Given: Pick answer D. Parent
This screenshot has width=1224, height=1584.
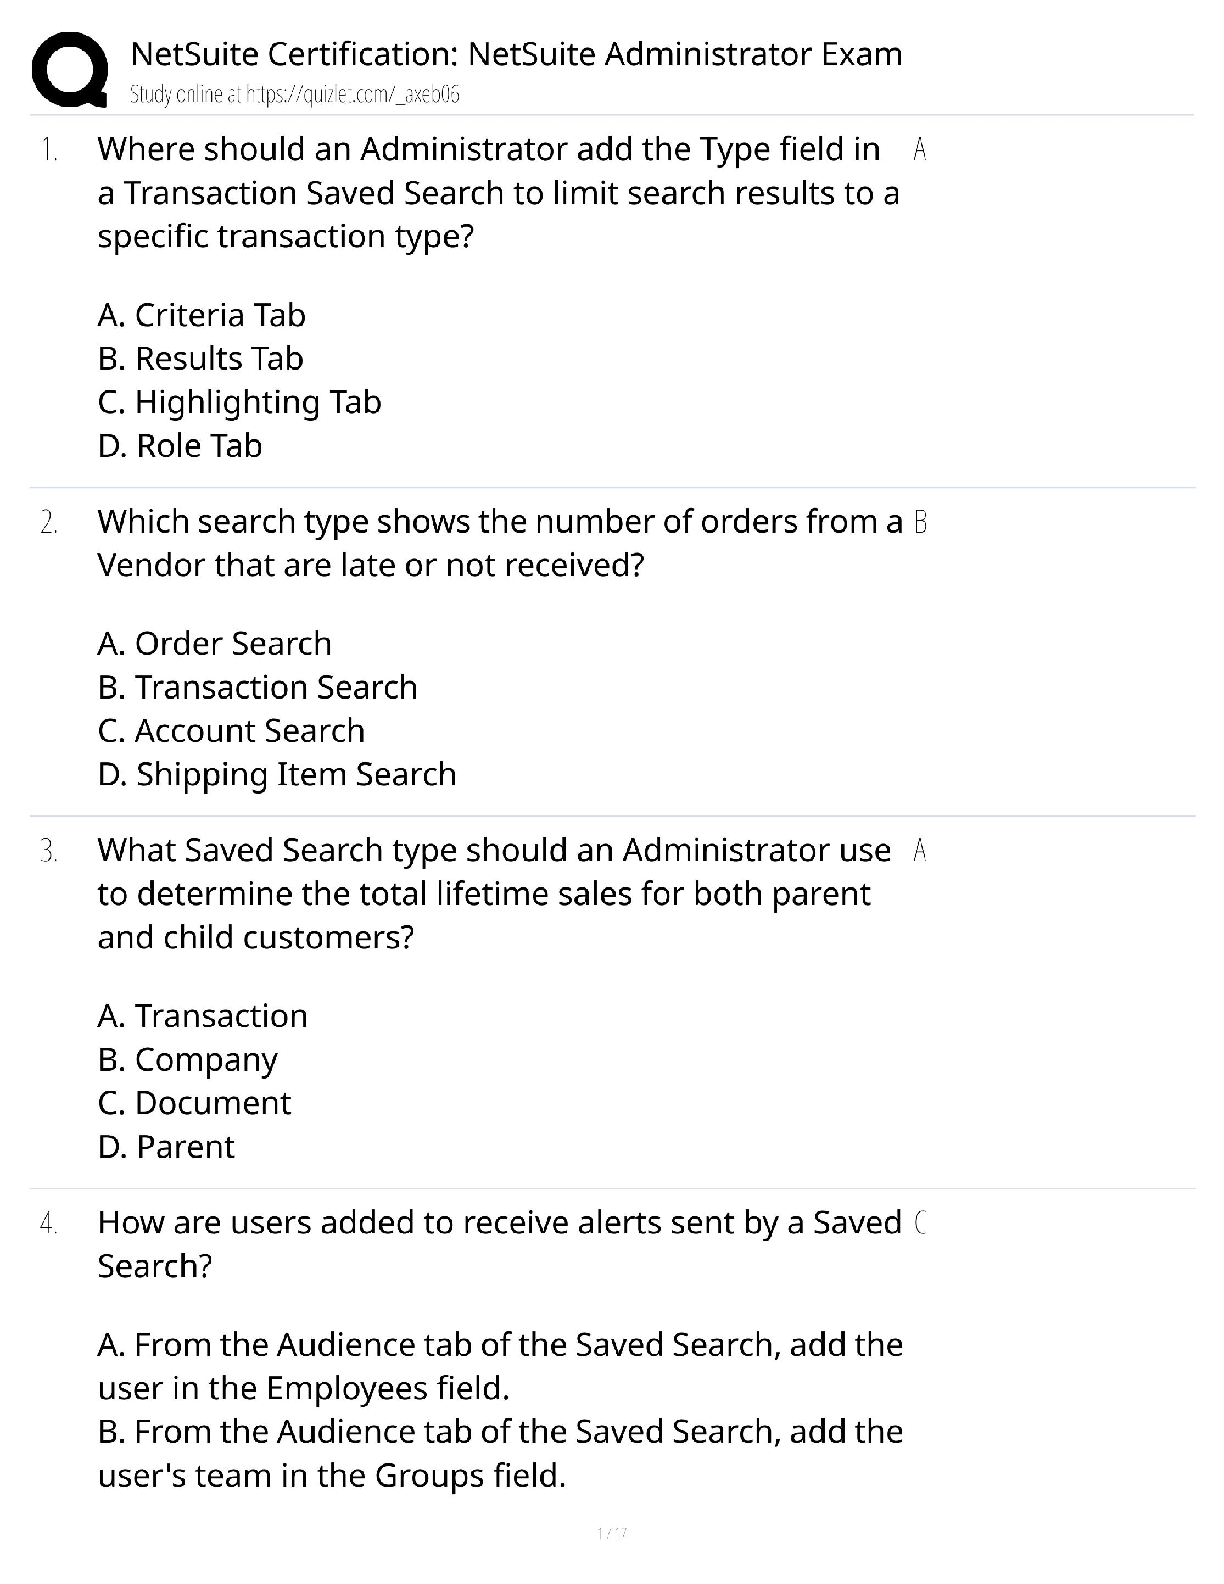Looking at the screenshot, I should (166, 1146).
